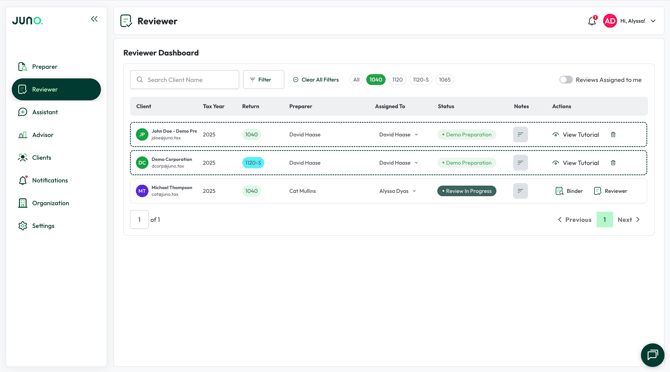Select the 1065 filter chip

444,79
